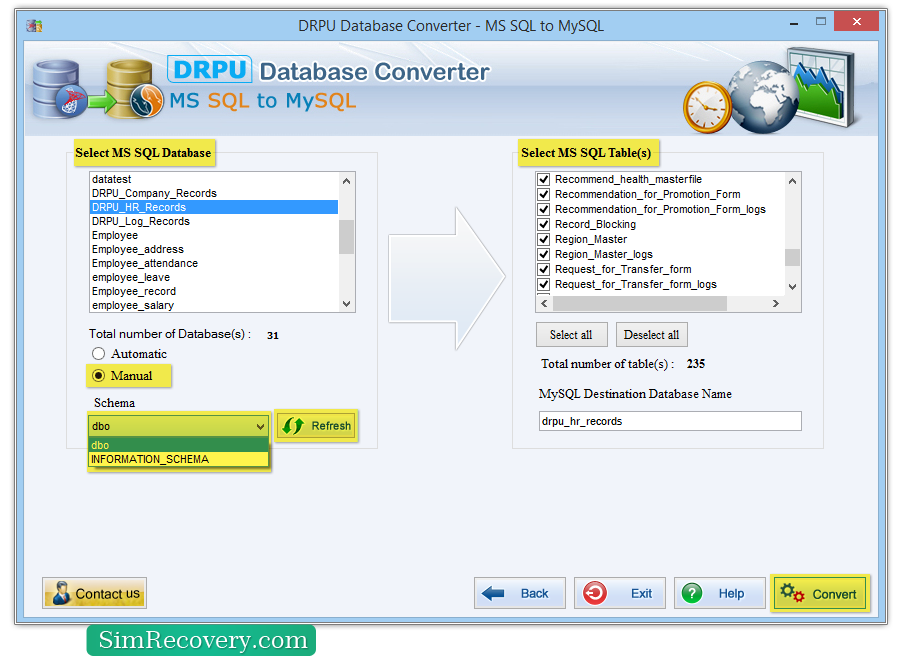The height and width of the screenshot is (658, 900).
Task: Click MySQL Destination Database Name field
Action: pyautogui.click(x=670, y=421)
